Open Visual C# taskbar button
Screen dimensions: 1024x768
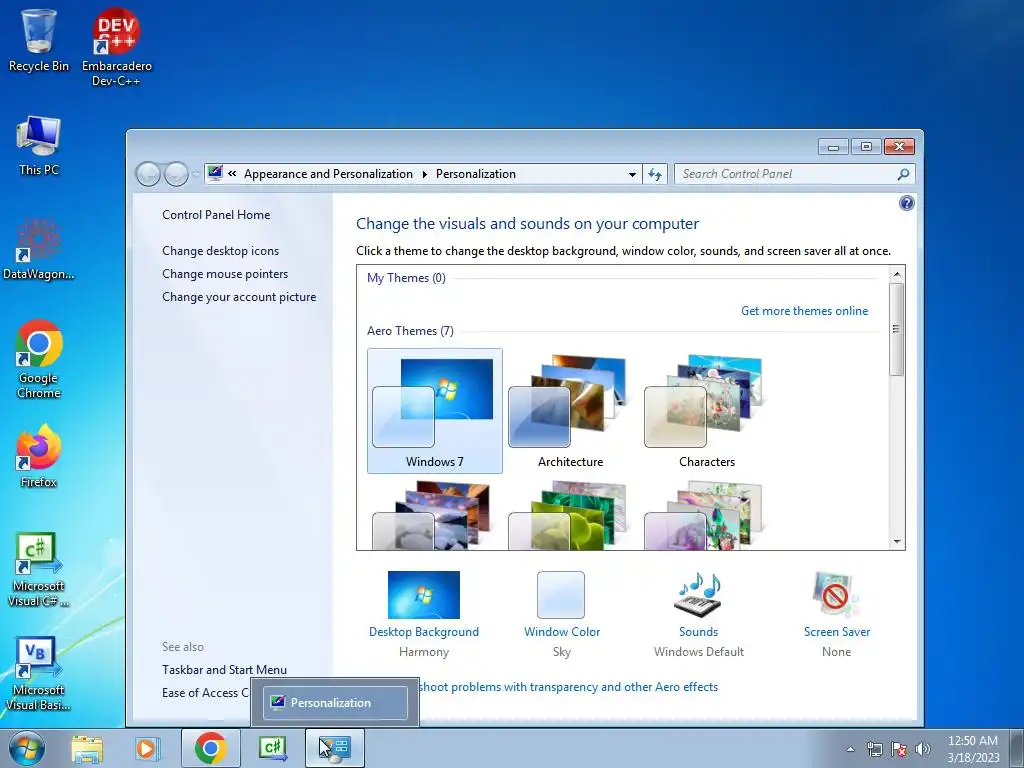(x=273, y=748)
